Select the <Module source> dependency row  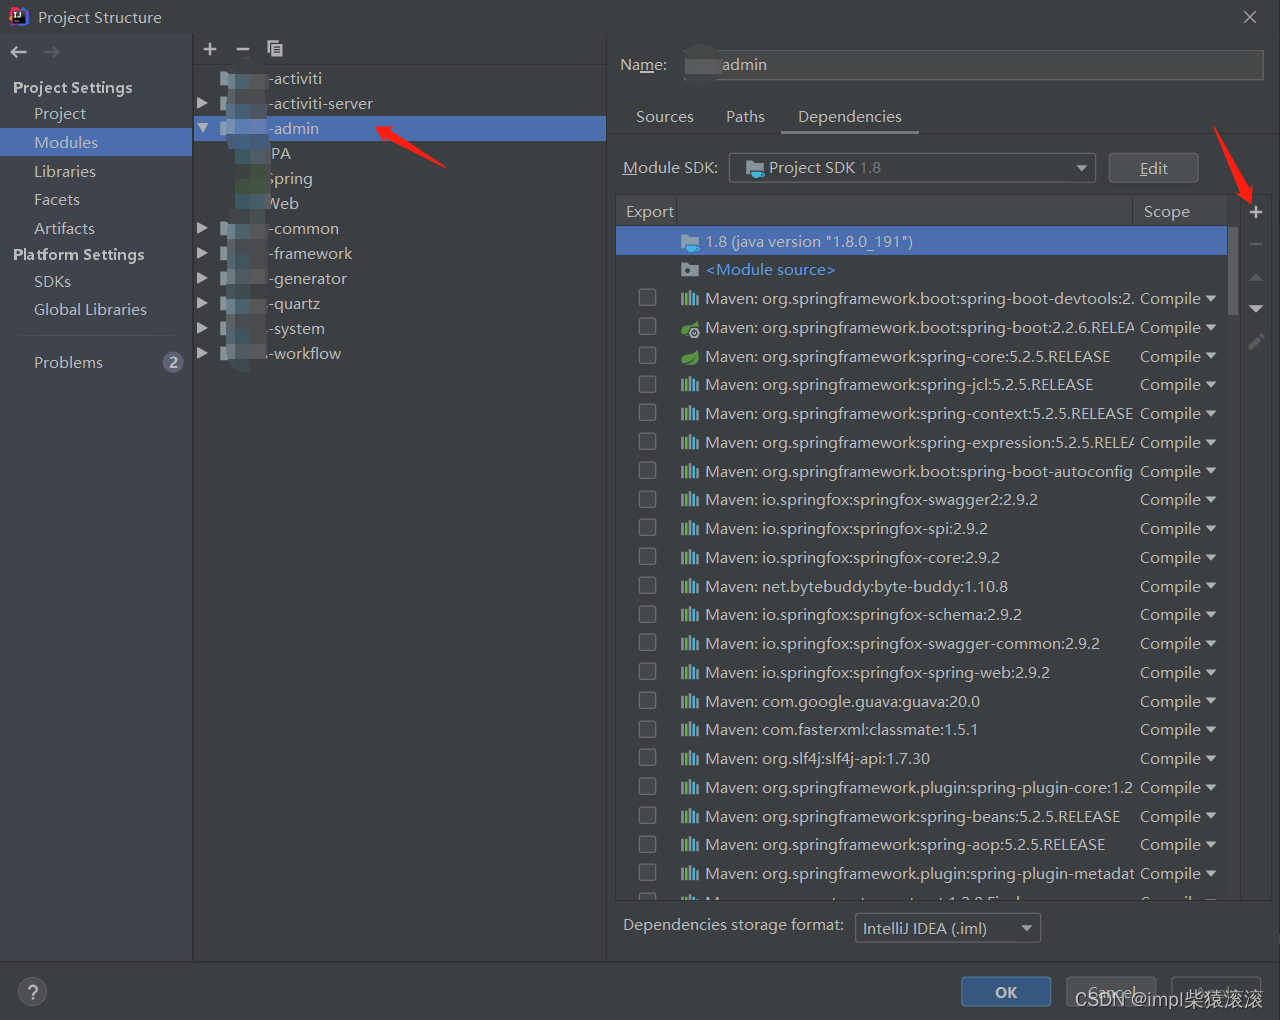click(921, 270)
